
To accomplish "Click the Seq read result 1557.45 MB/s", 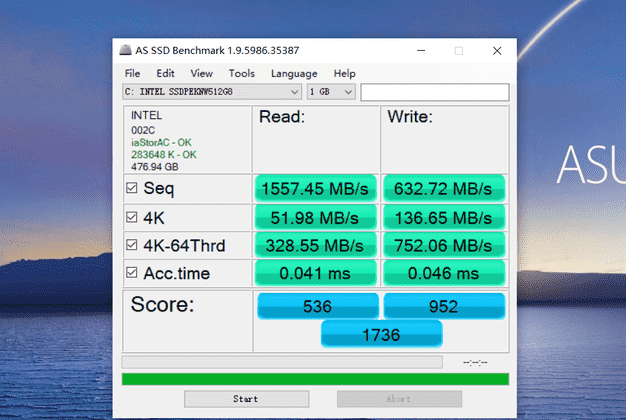I will tap(315, 188).
